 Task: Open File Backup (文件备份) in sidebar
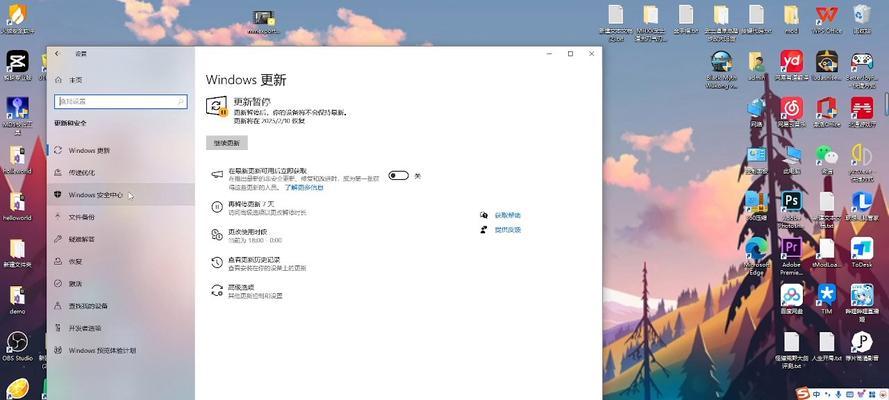121,216
